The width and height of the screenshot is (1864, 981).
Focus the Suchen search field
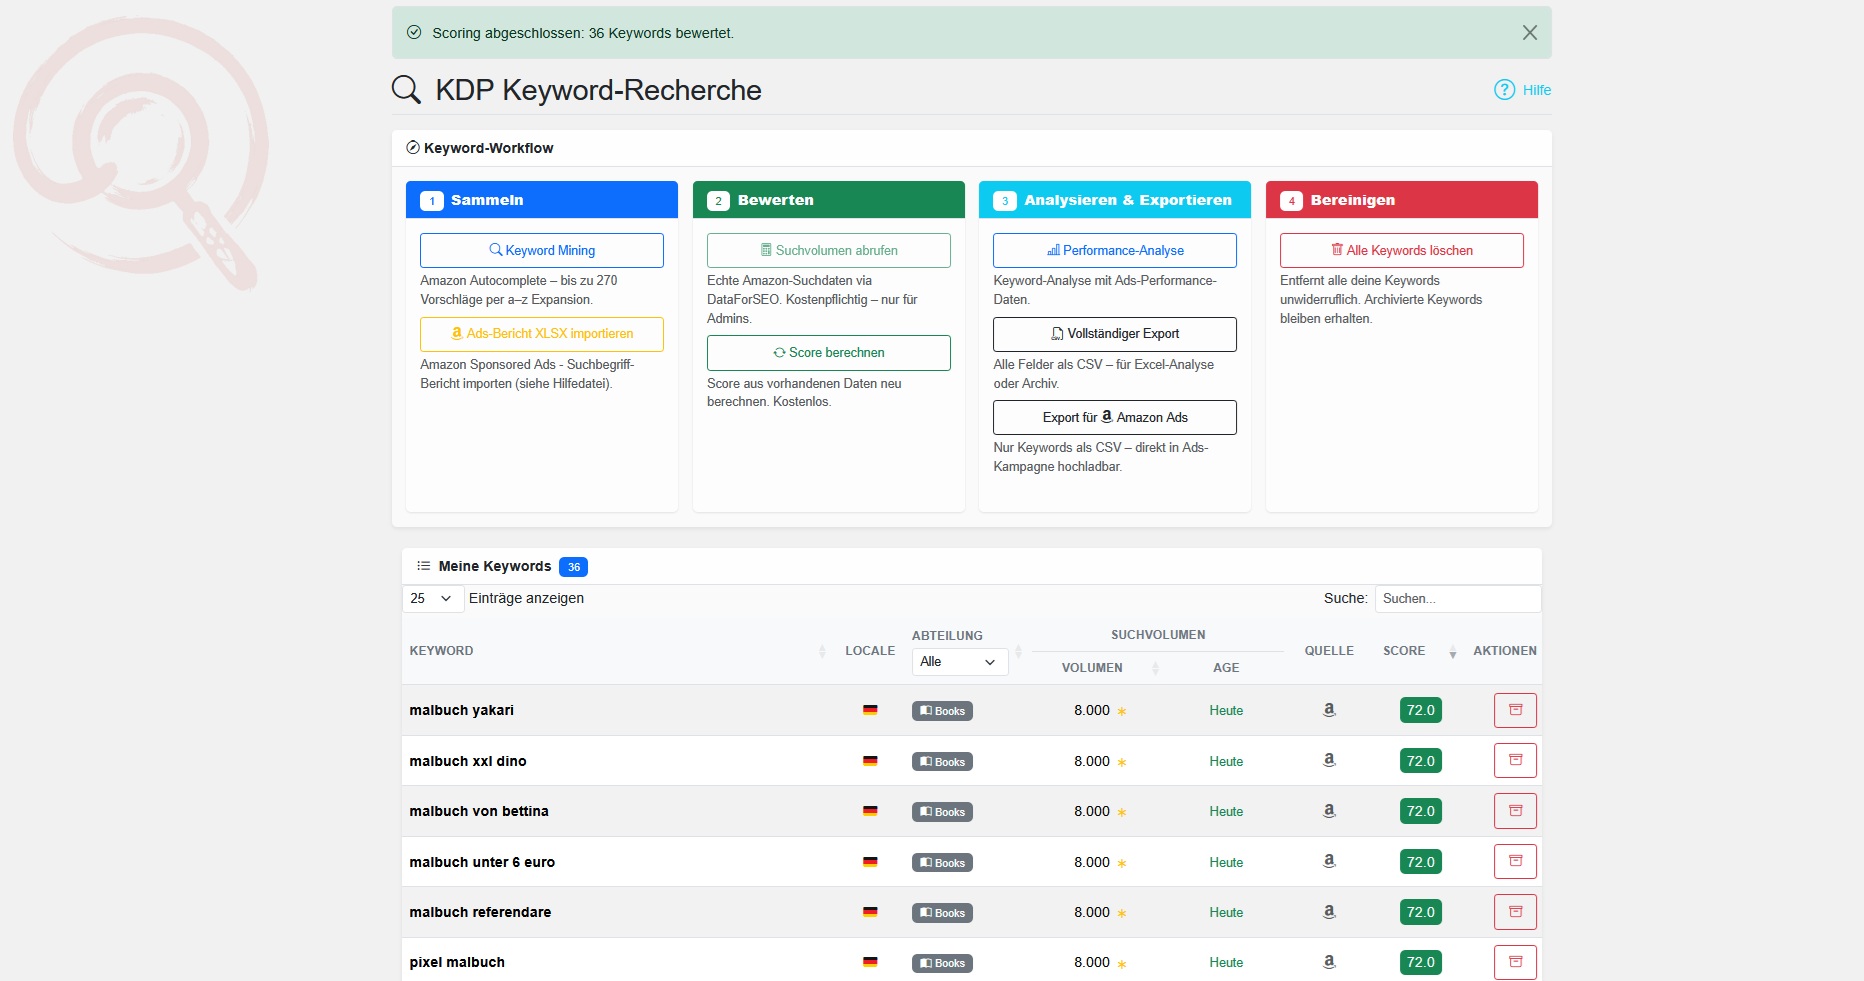1457,598
